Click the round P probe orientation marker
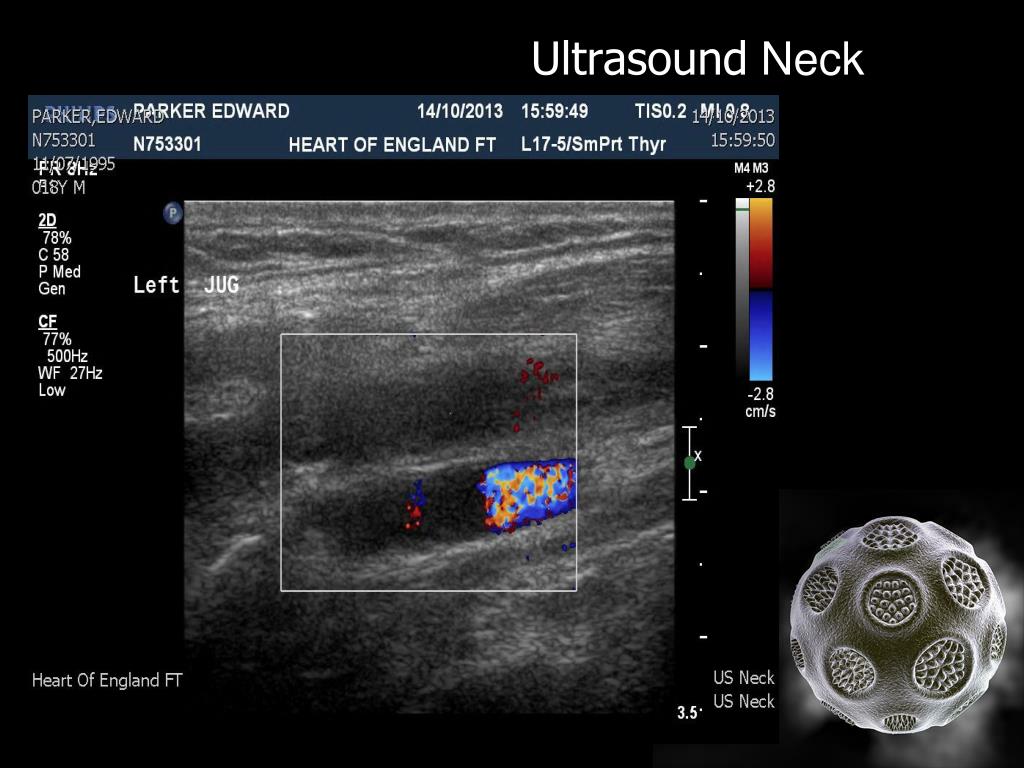This screenshot has height=768, width=1024. pos(172,213)
